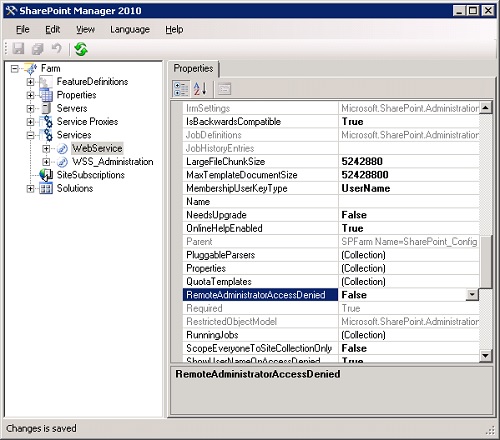Click the WSS_Administration node icon
Screen dimensions: 500x440
pos(62,162)
